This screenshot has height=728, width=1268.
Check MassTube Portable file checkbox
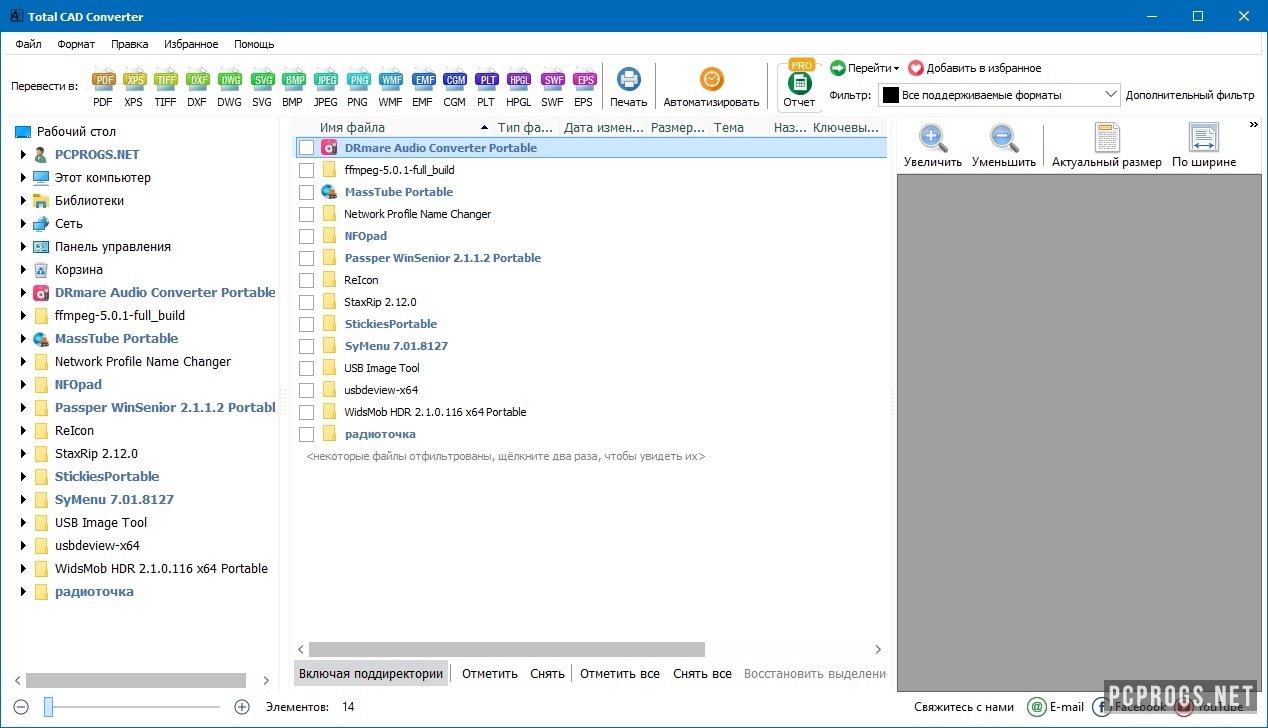pos(307,192)
